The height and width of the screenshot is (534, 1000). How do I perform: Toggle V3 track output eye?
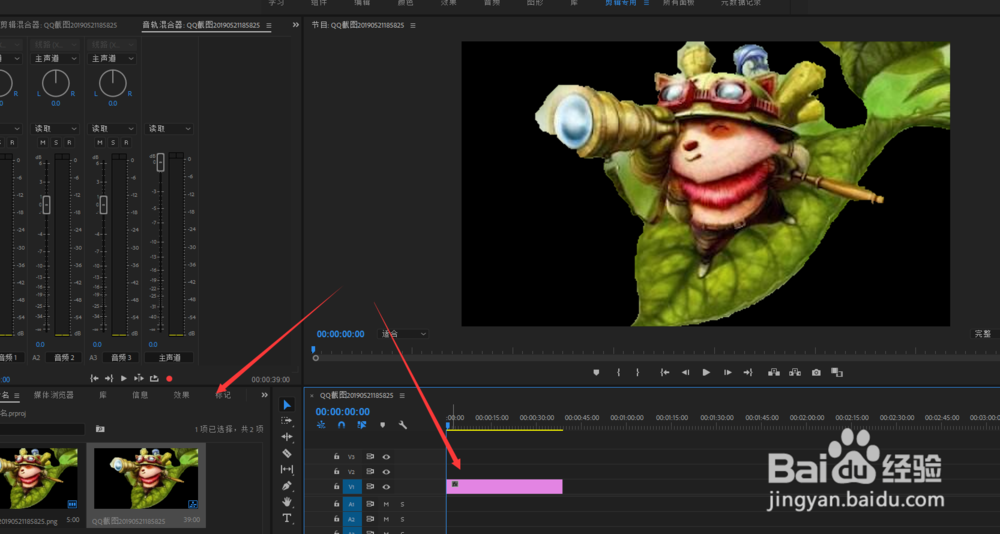point(386,457)
